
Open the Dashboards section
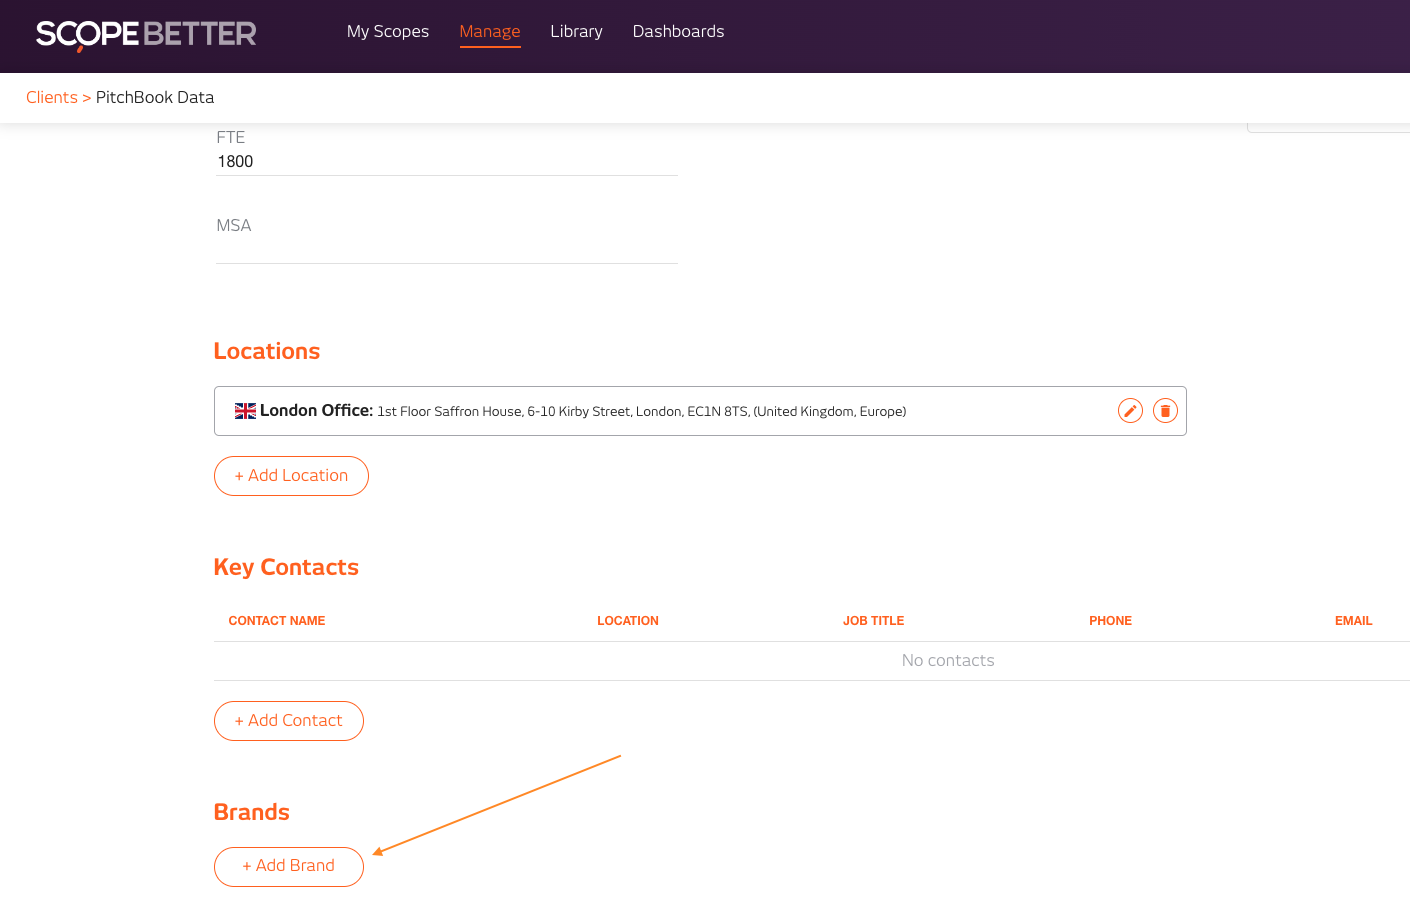click(x=678, y=31)
